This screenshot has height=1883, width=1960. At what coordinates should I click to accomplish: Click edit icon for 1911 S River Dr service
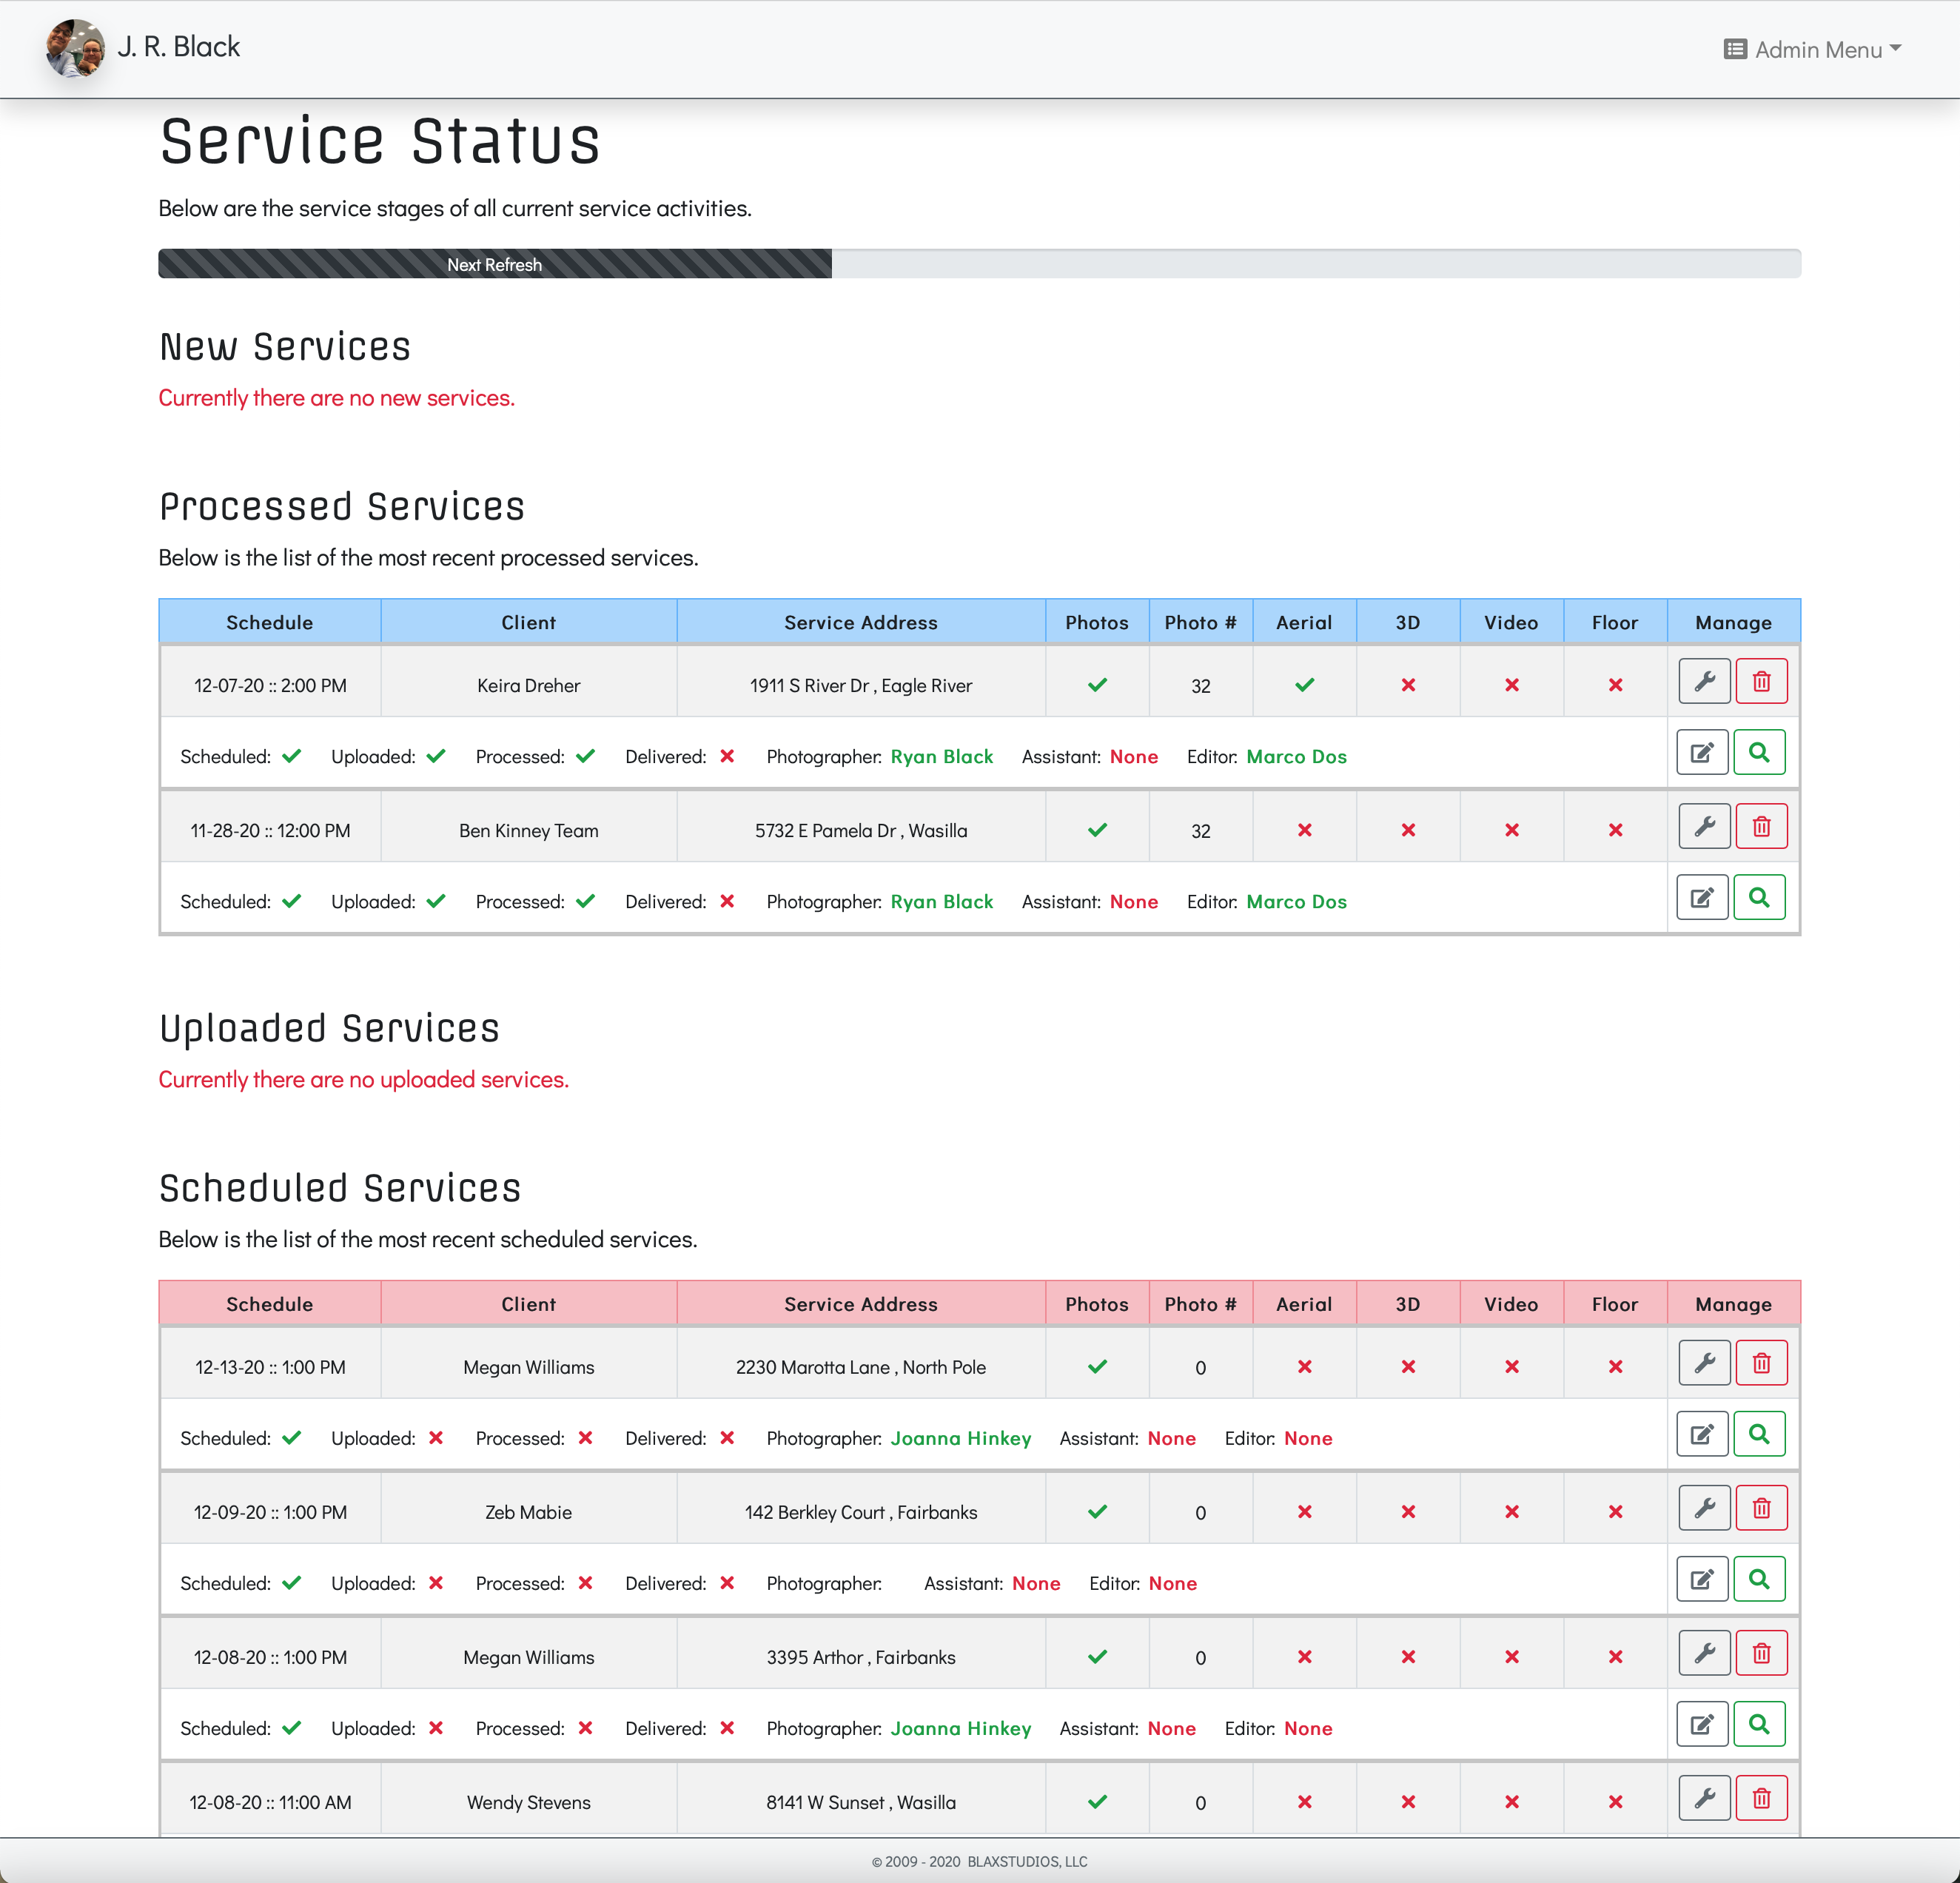pyautogui.click(x=1702, y=753)
